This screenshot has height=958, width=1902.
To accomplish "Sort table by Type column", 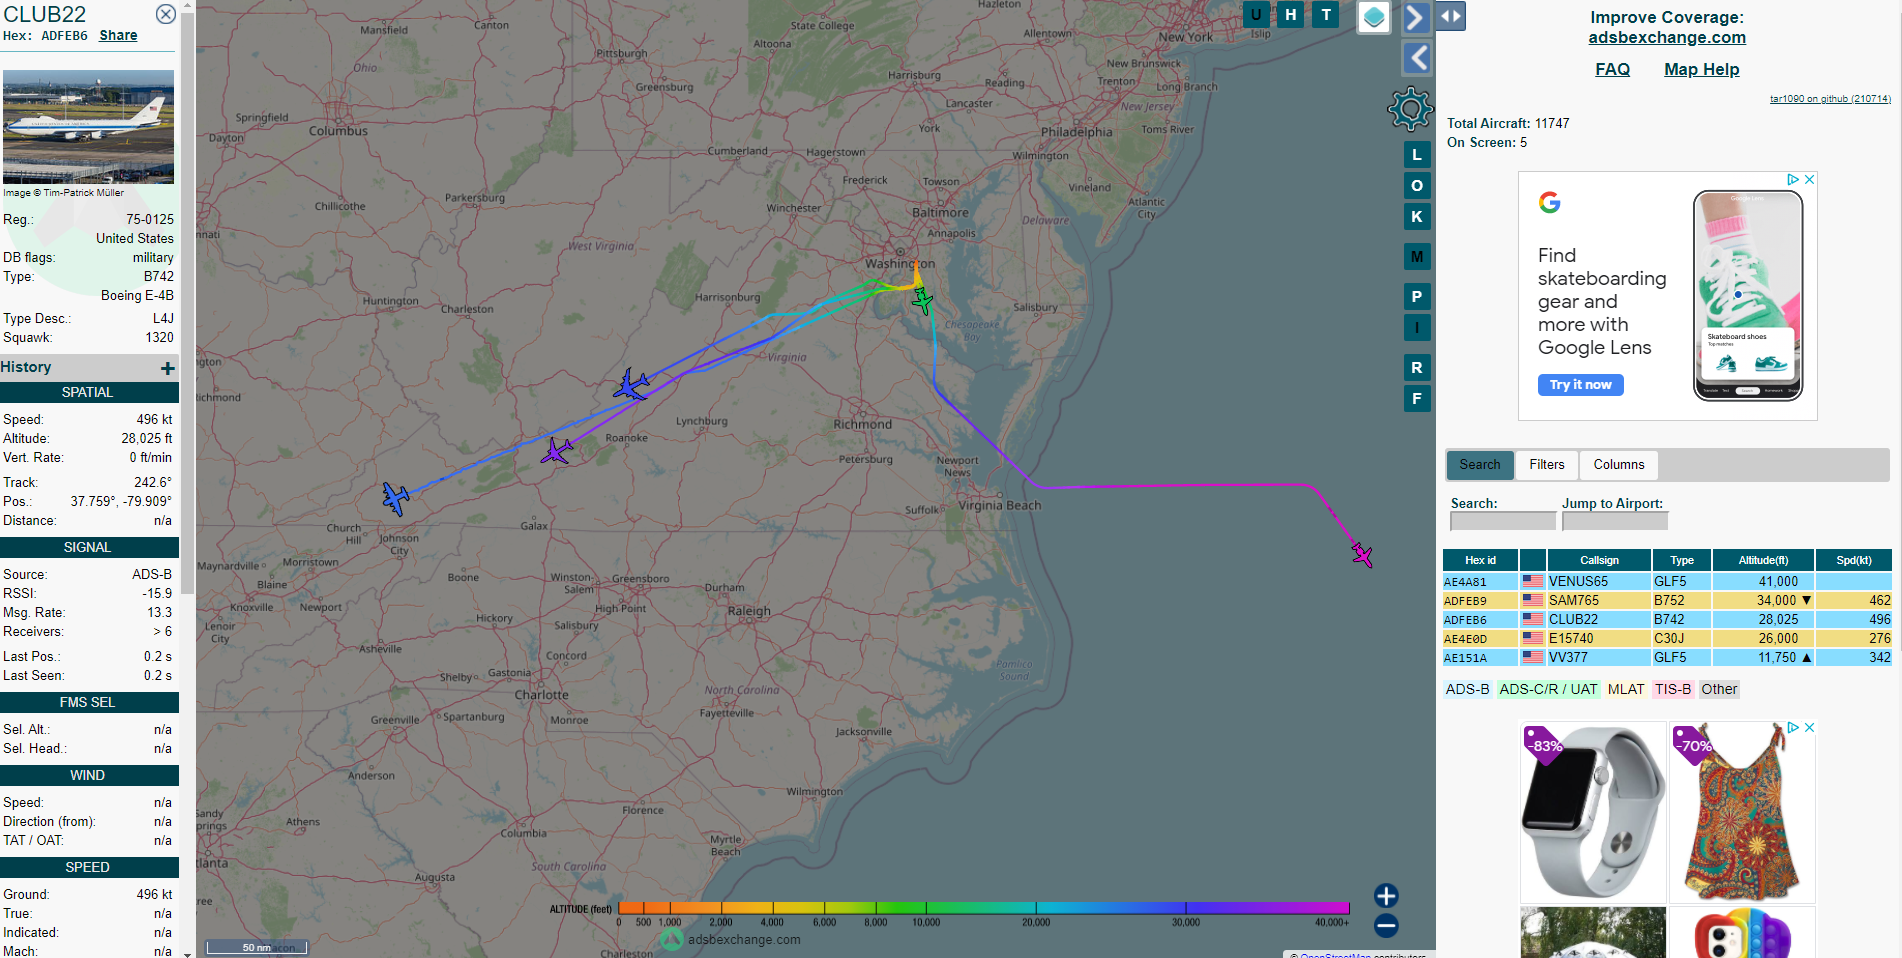I will [1682, 560].
